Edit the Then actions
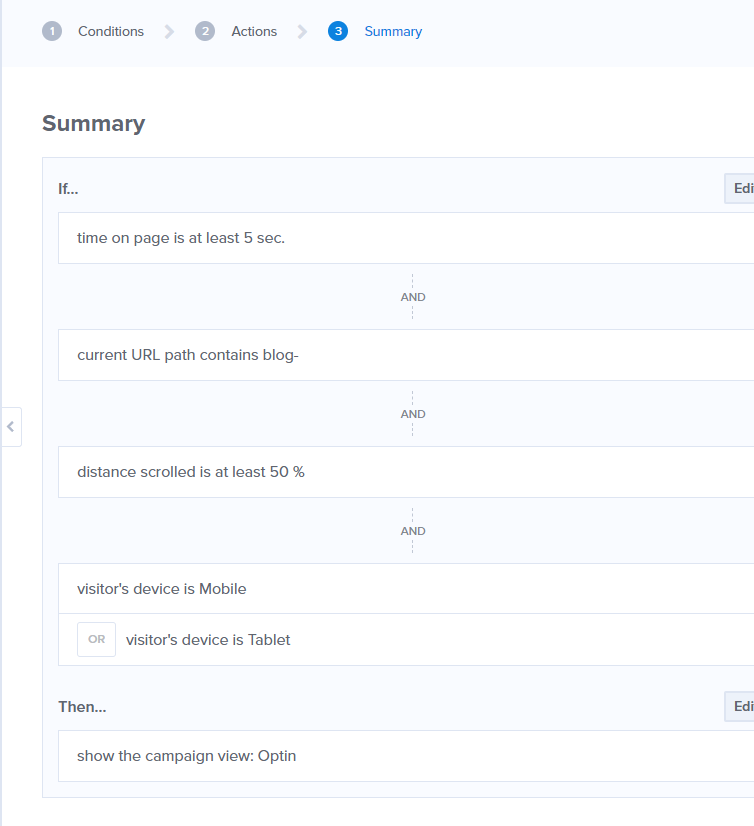This screenshot has width=754, height=826. click(739, 706)
